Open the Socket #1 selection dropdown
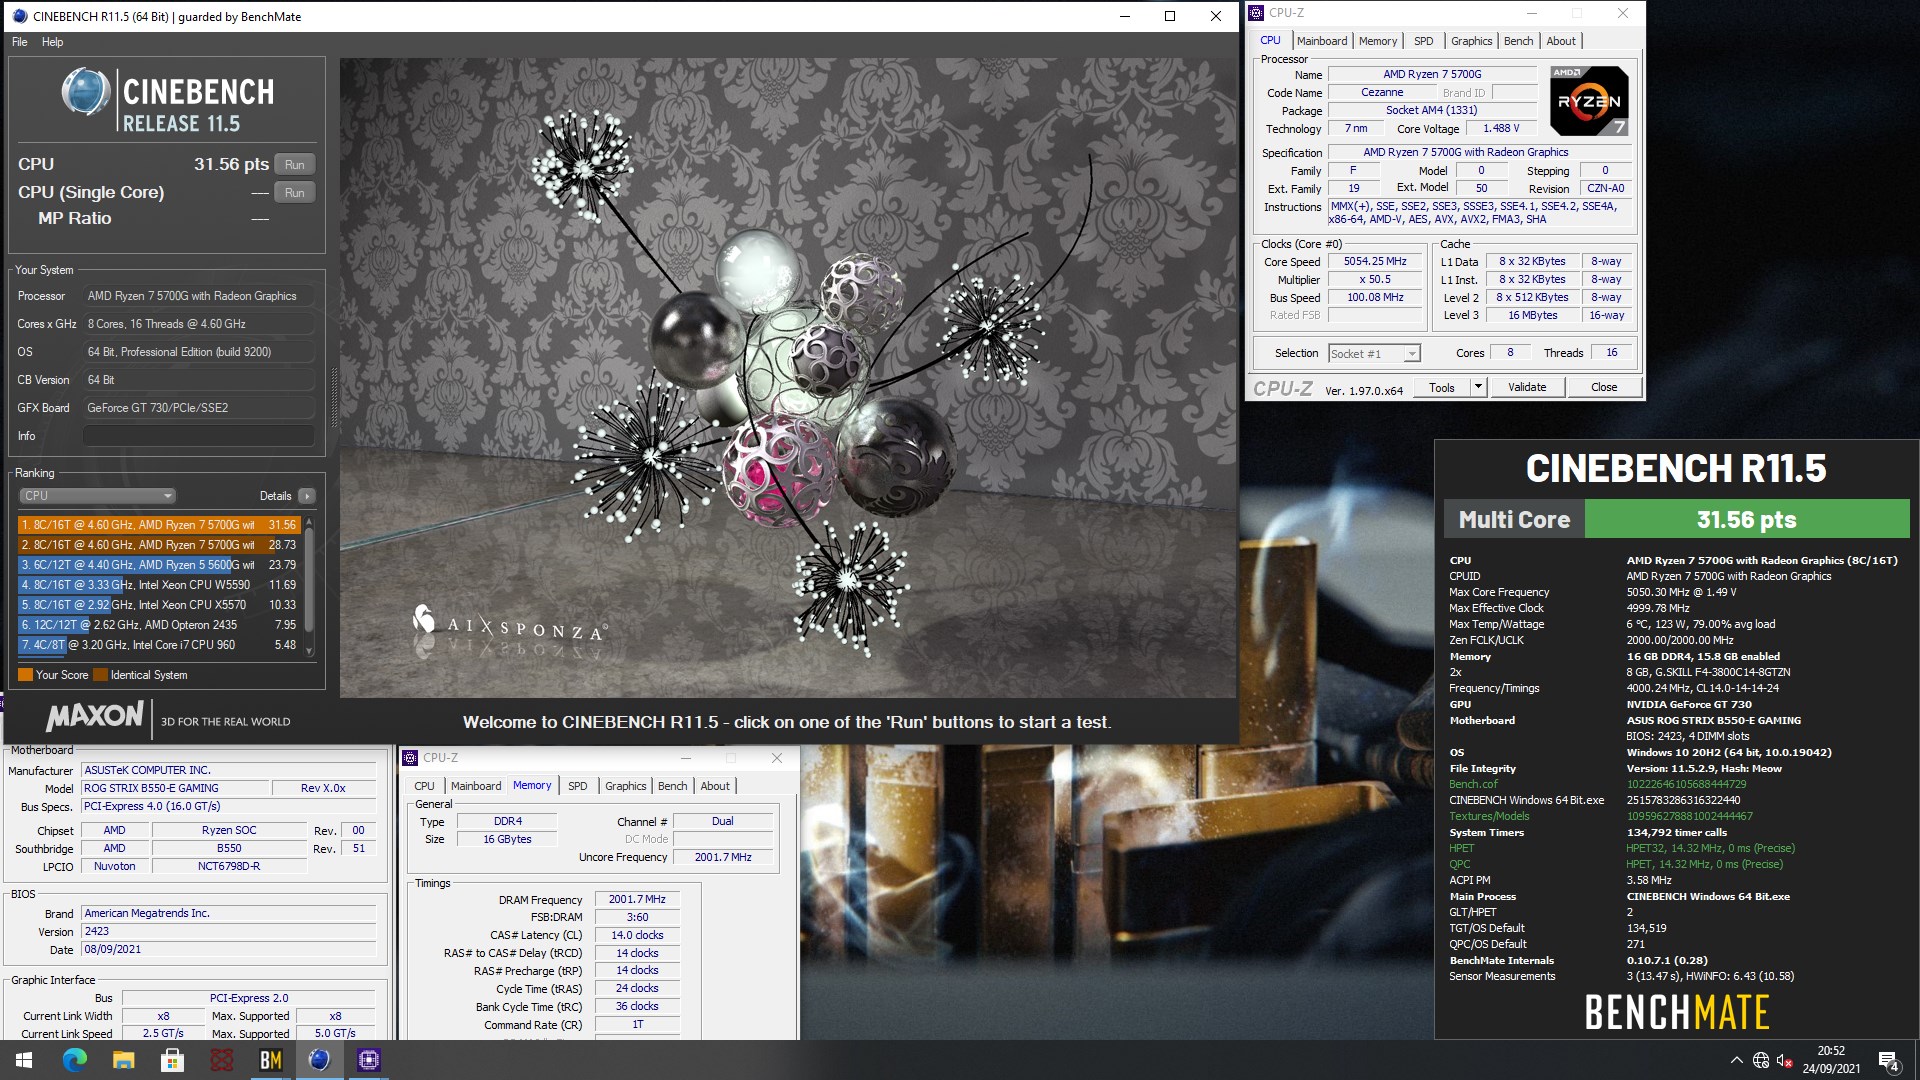Screen dimensions: 1920x1080 coord(1374,354)
